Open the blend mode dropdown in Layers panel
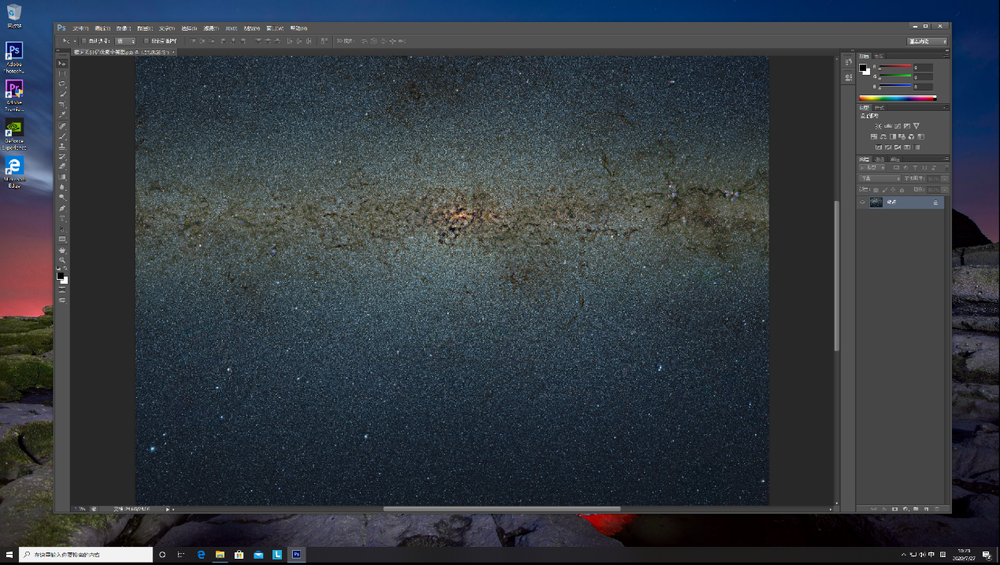 point(879,179)
